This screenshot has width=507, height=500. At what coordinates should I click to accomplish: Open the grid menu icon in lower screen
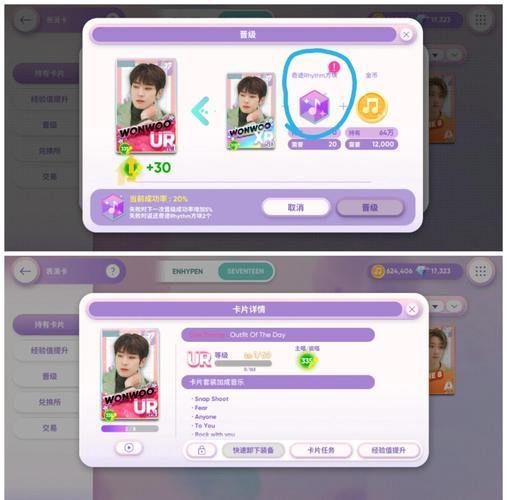tap(480, 271)
